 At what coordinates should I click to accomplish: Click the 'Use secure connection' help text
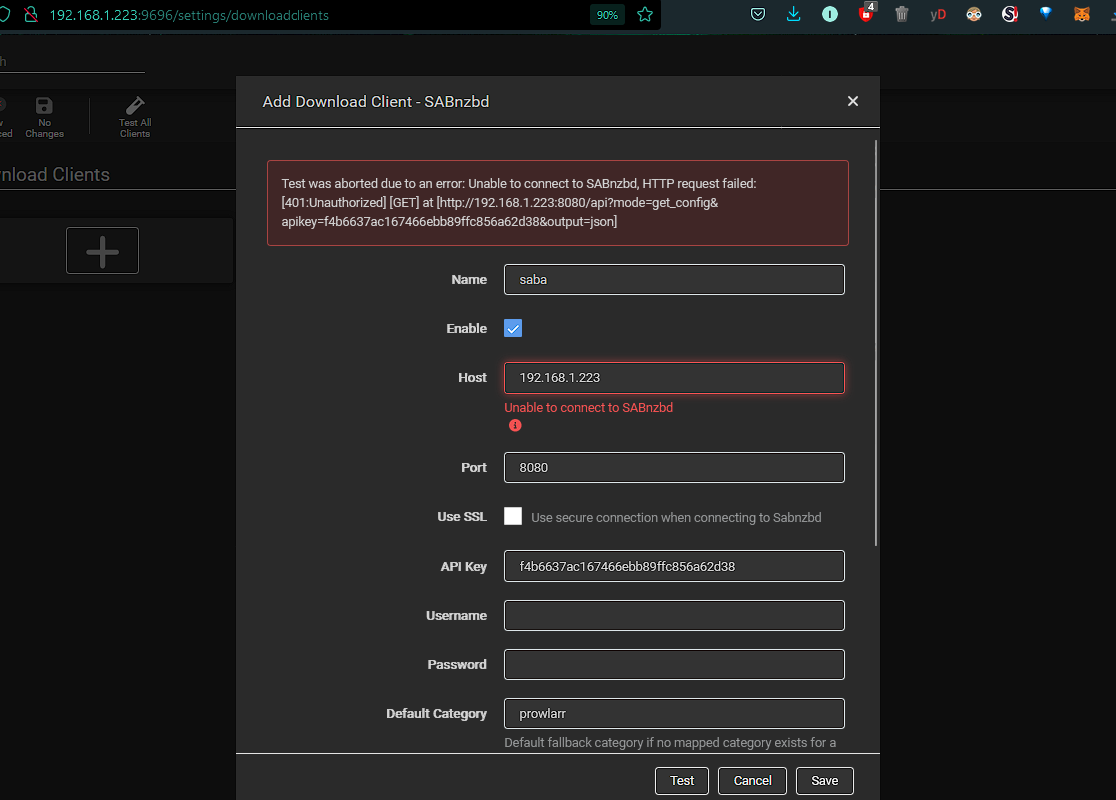pos(676,517)
